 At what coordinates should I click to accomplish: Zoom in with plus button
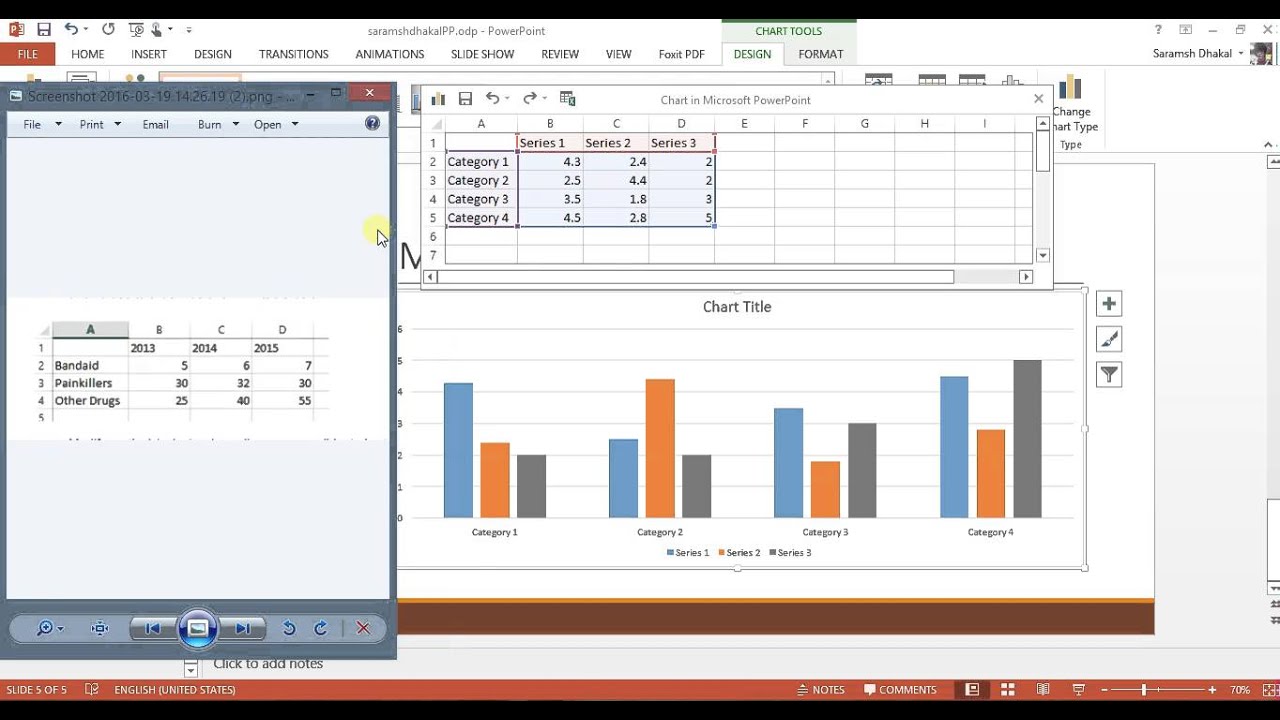coord(1212,690)
